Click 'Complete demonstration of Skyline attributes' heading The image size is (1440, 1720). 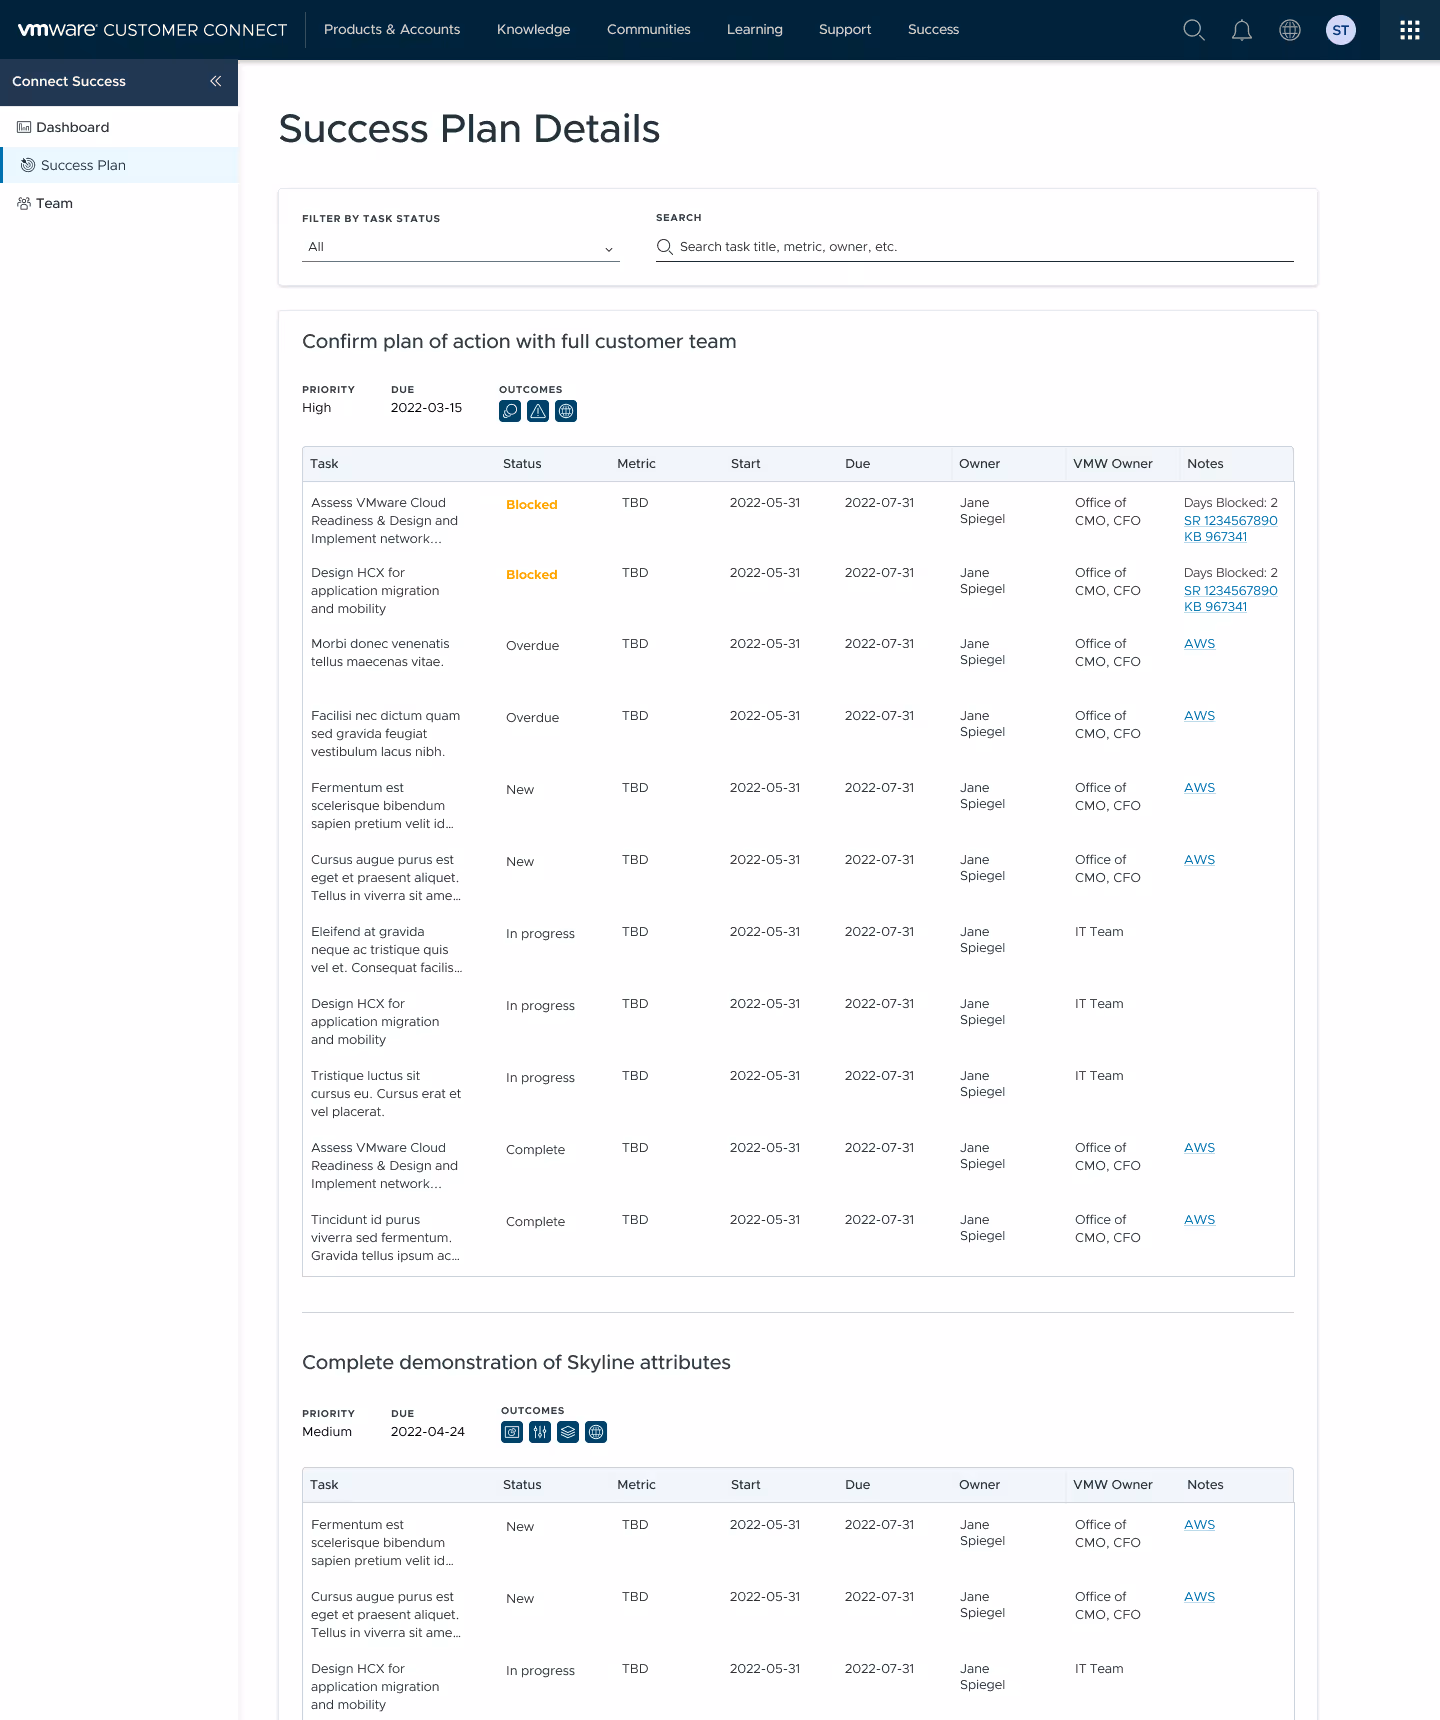pos(516,1363)
